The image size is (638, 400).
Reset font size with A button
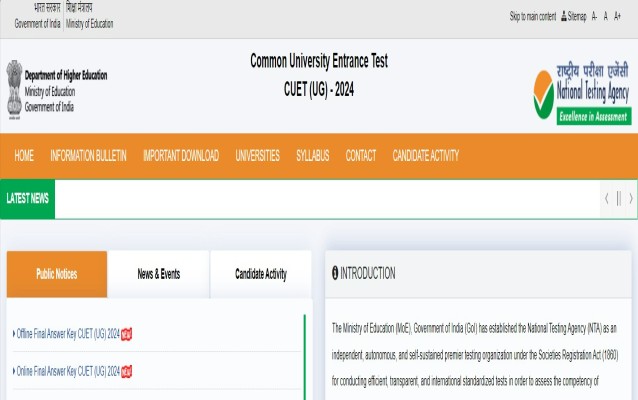605,16
